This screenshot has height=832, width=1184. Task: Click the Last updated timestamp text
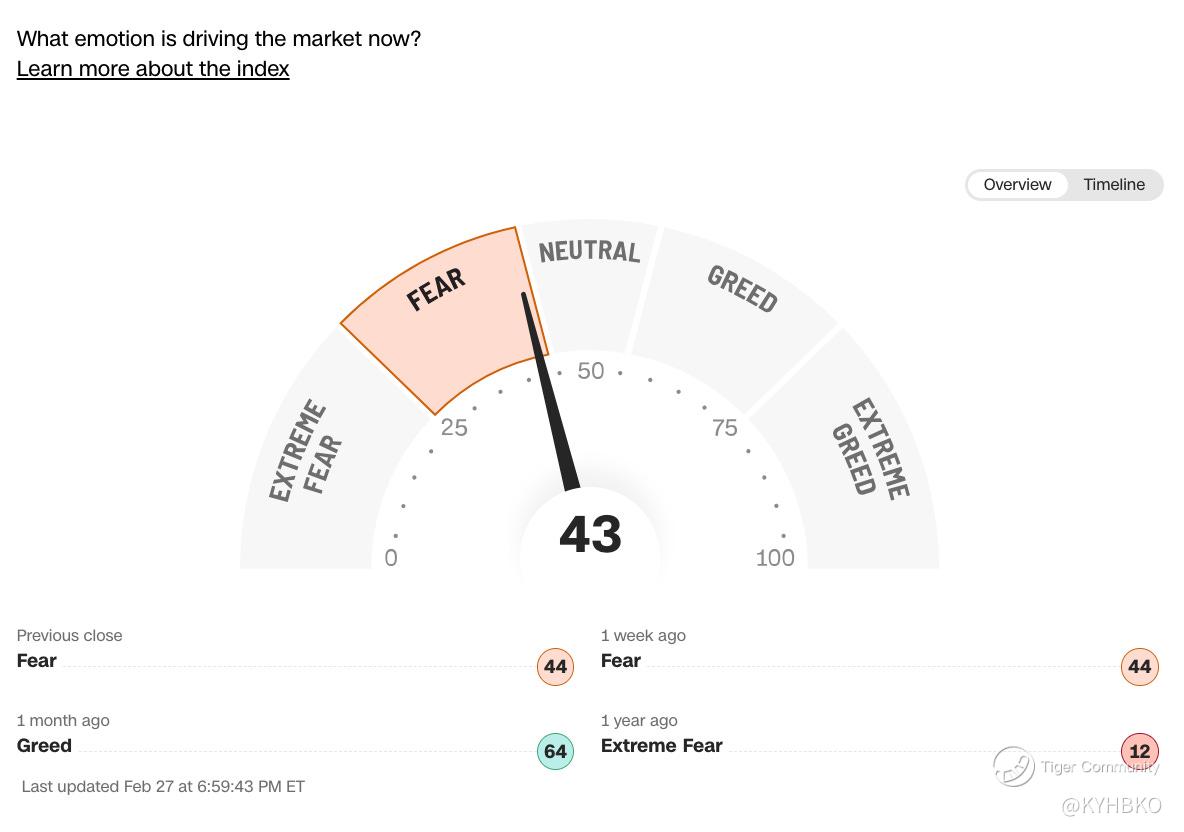[163, 787]
